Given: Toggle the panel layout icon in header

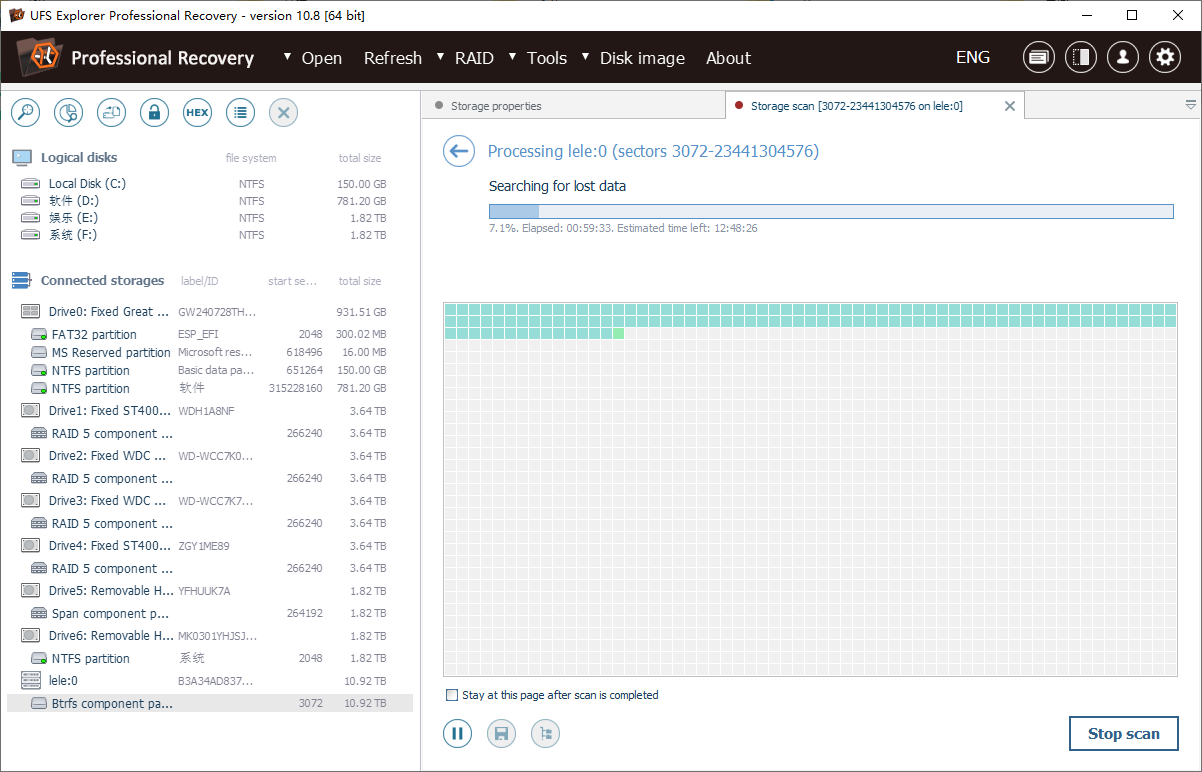Looking at the screenshot, I should [1081, 57].
